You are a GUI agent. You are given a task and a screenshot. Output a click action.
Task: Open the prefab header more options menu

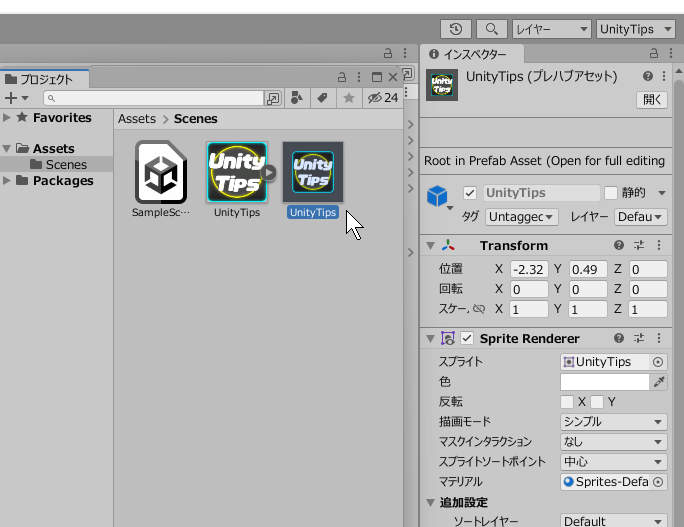point(664,76)
